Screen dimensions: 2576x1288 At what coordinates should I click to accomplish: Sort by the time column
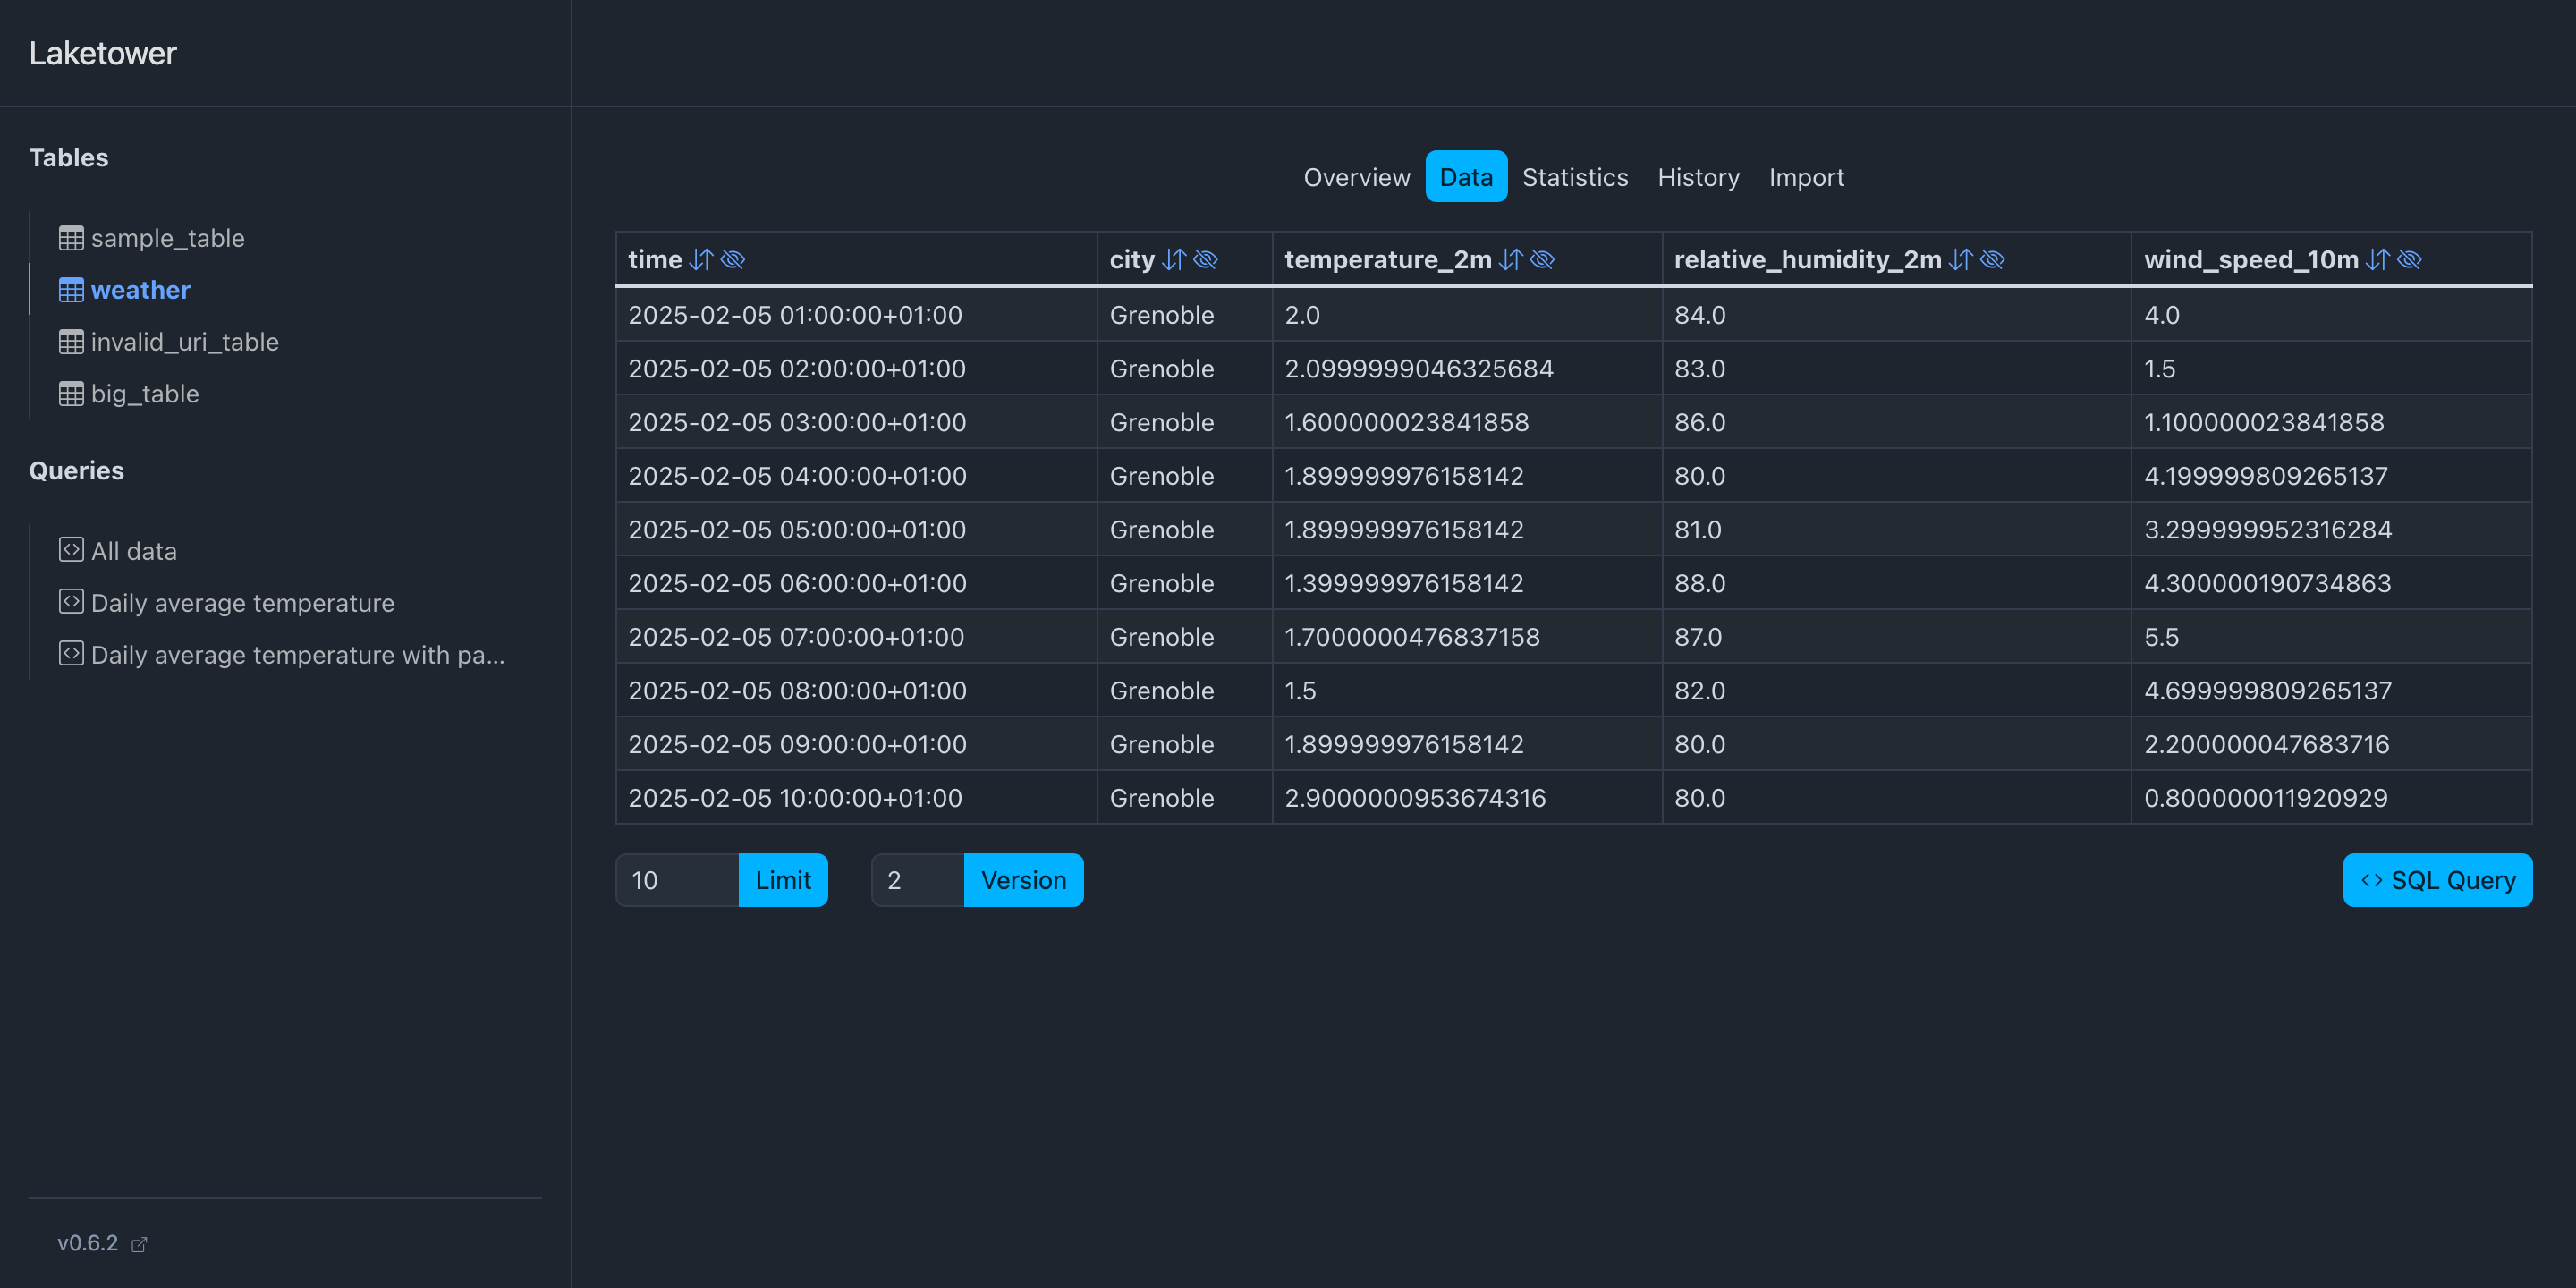pyautogui.click(x=701, y=260)
